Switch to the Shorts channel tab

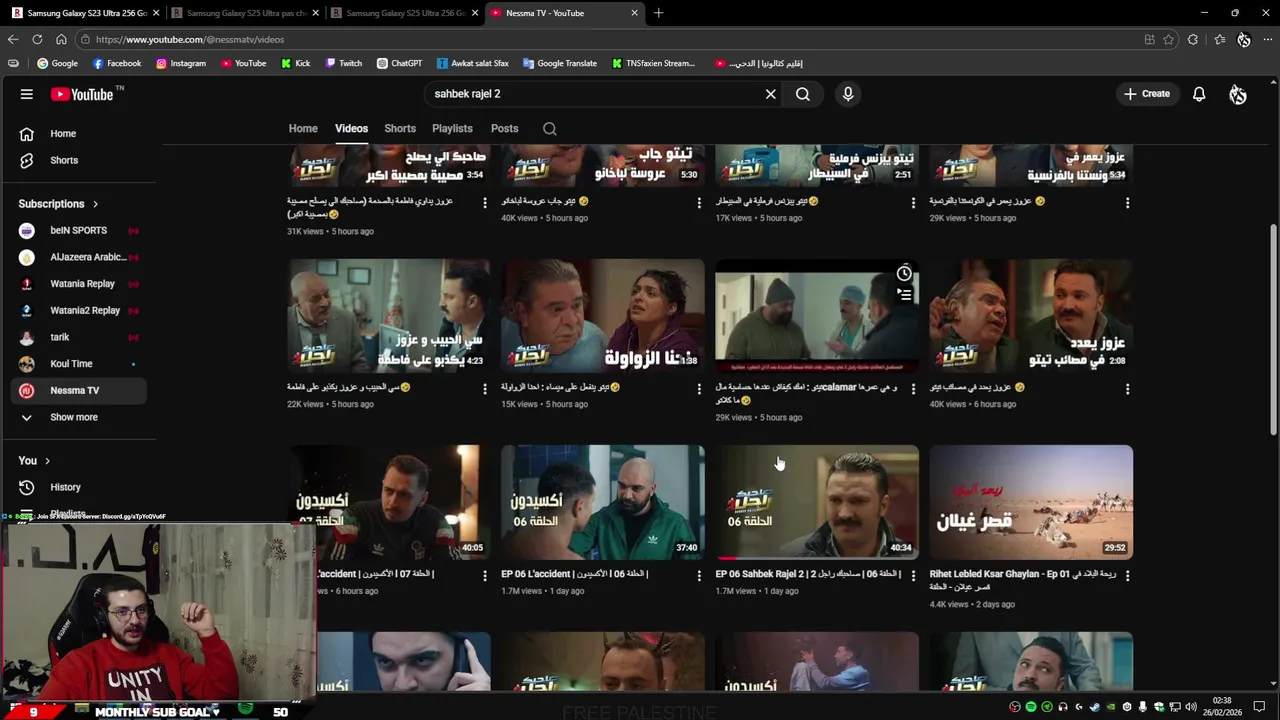point(400,128)
